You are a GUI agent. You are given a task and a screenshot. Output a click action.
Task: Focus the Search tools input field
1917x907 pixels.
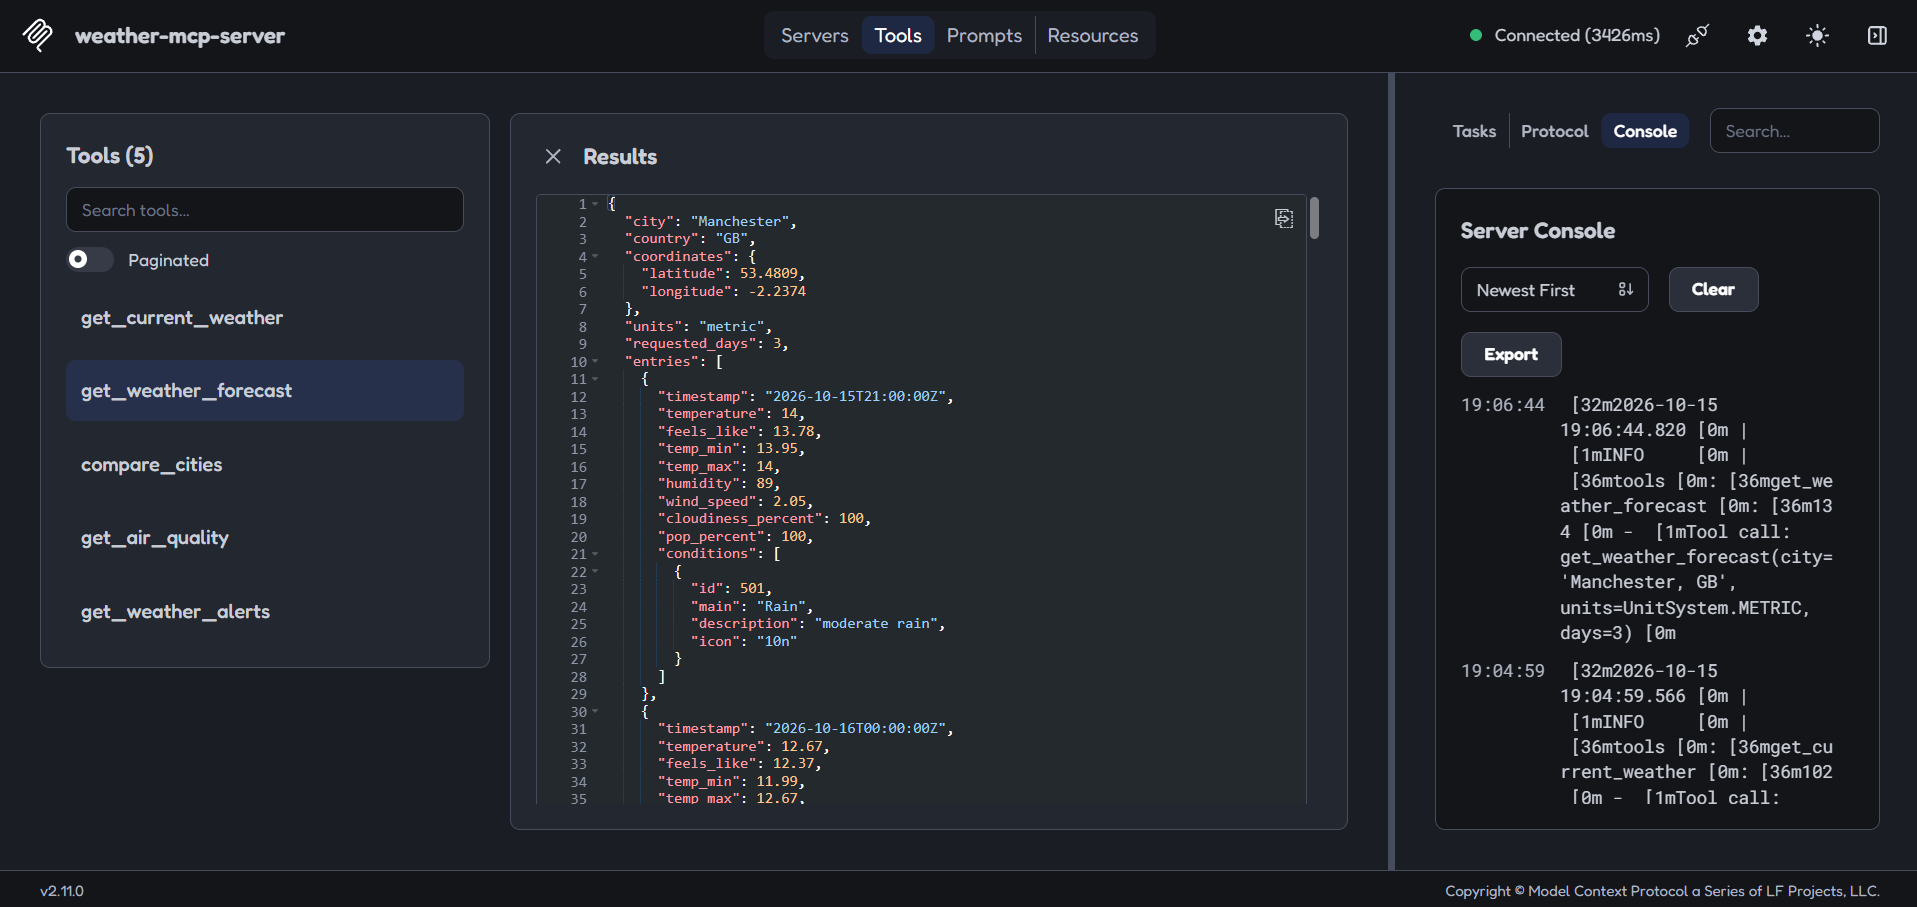click(x=265, y=210)
